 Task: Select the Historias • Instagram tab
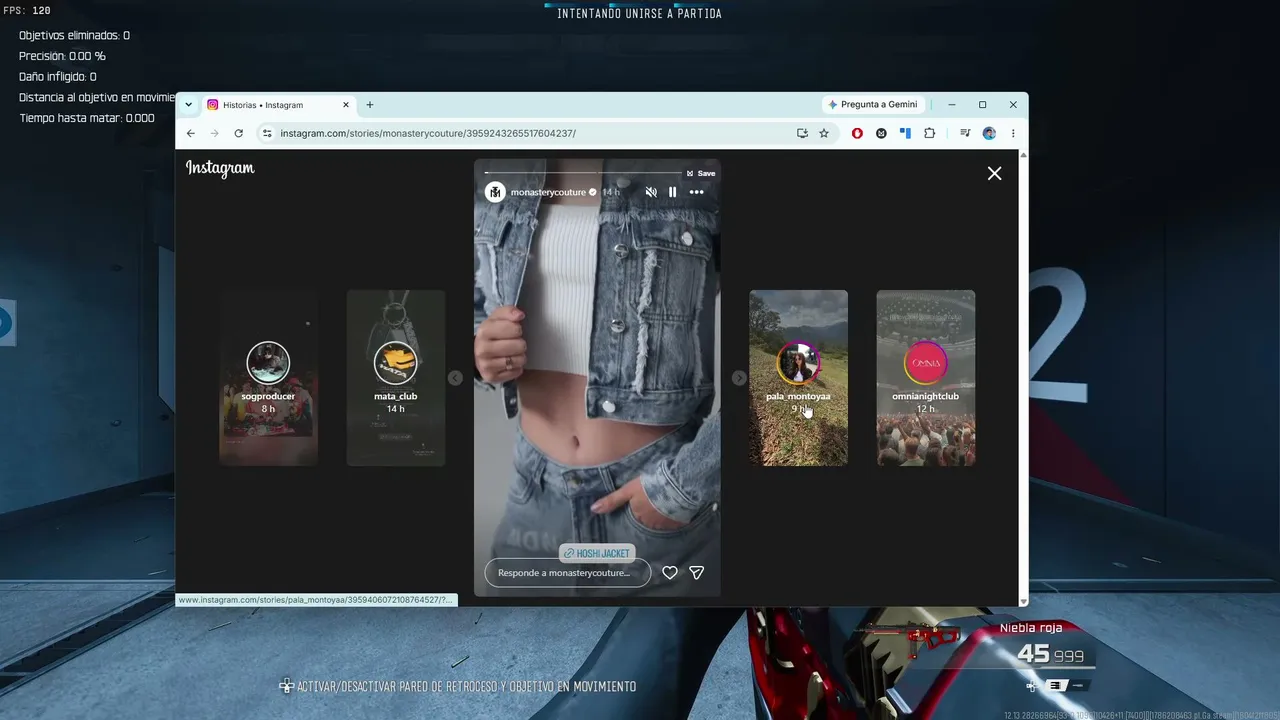tap(278, 105)
